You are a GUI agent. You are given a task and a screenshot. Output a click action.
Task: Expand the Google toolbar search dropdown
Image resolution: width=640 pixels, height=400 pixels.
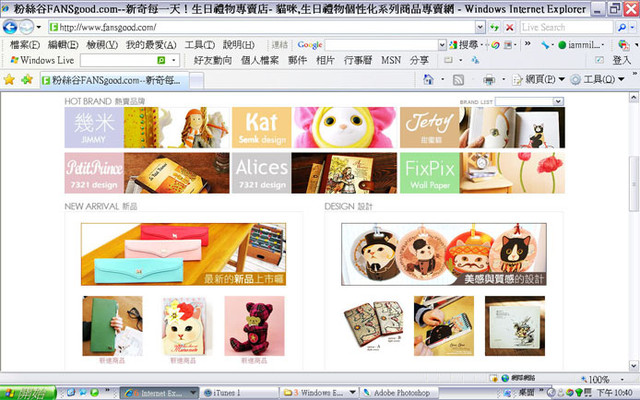pos(442,45)
